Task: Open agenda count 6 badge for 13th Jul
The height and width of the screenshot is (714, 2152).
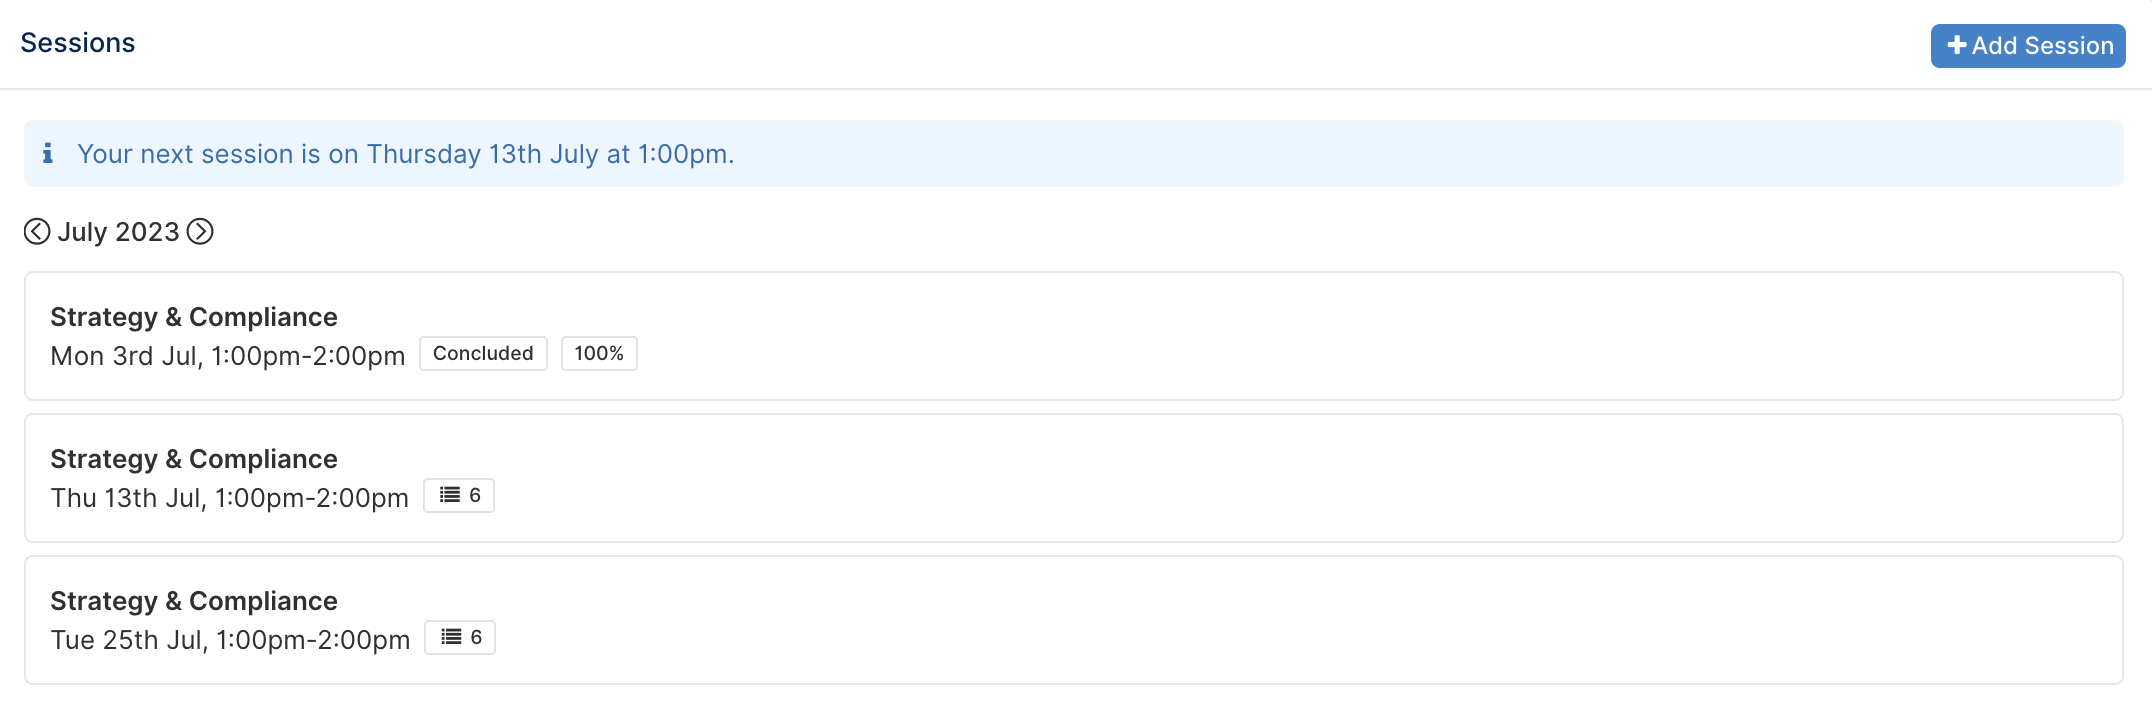Action: 459,495
